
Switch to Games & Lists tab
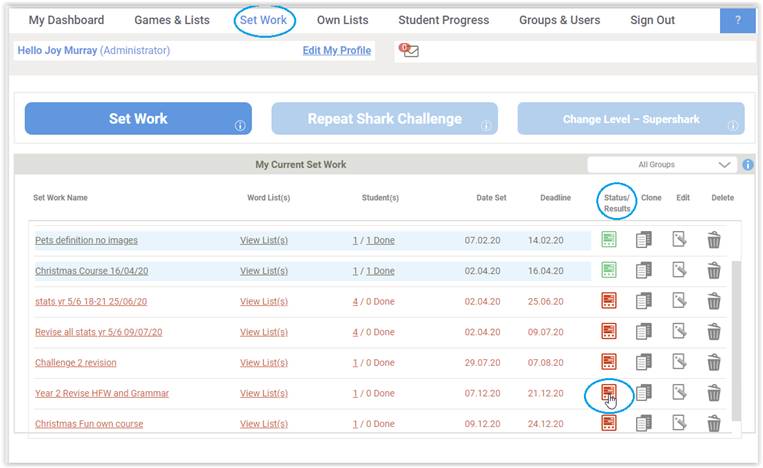(172, 20)
